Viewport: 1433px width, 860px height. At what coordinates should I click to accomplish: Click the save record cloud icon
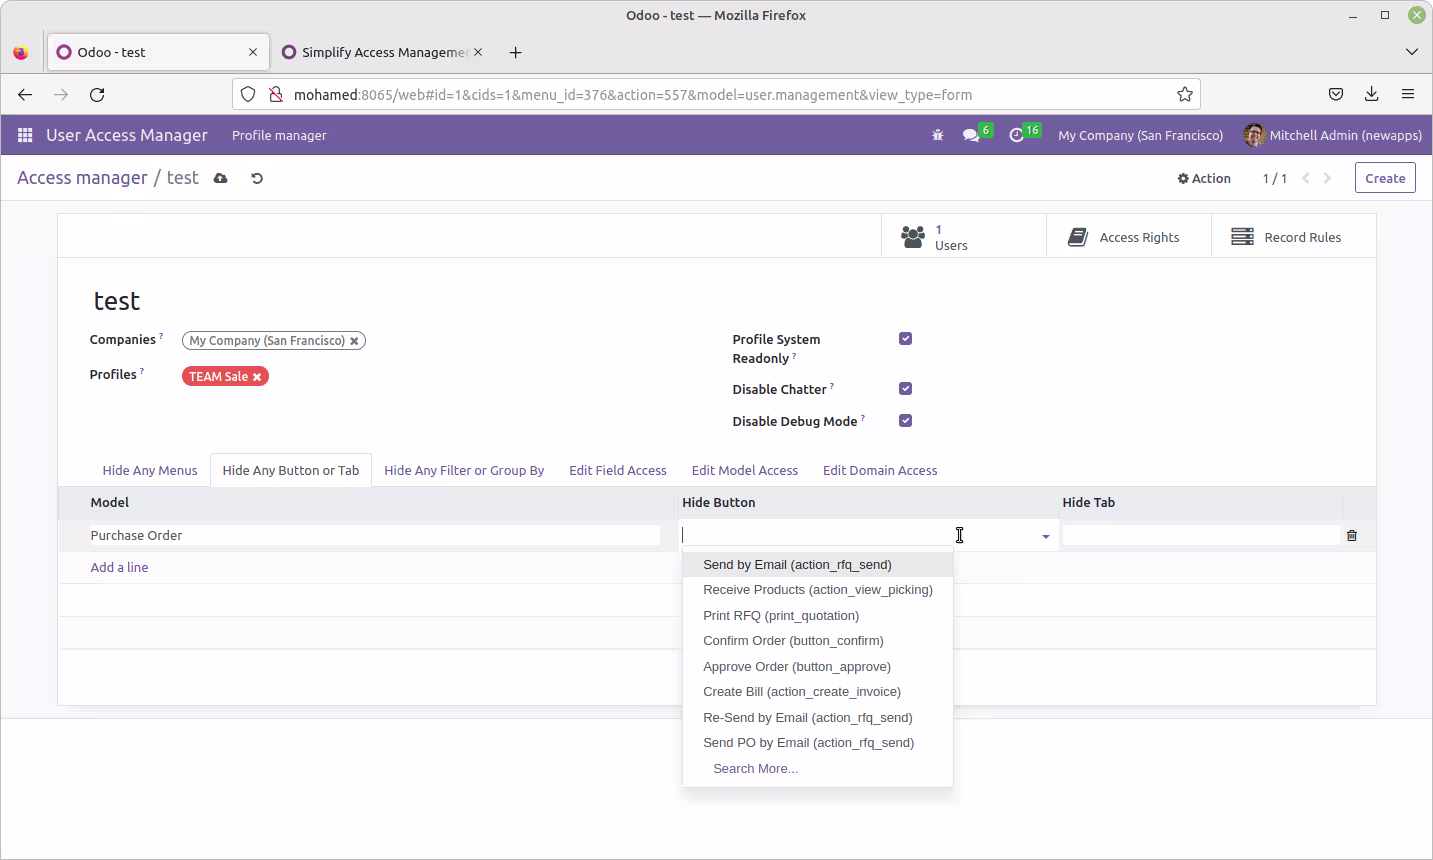tap(221, 178)
